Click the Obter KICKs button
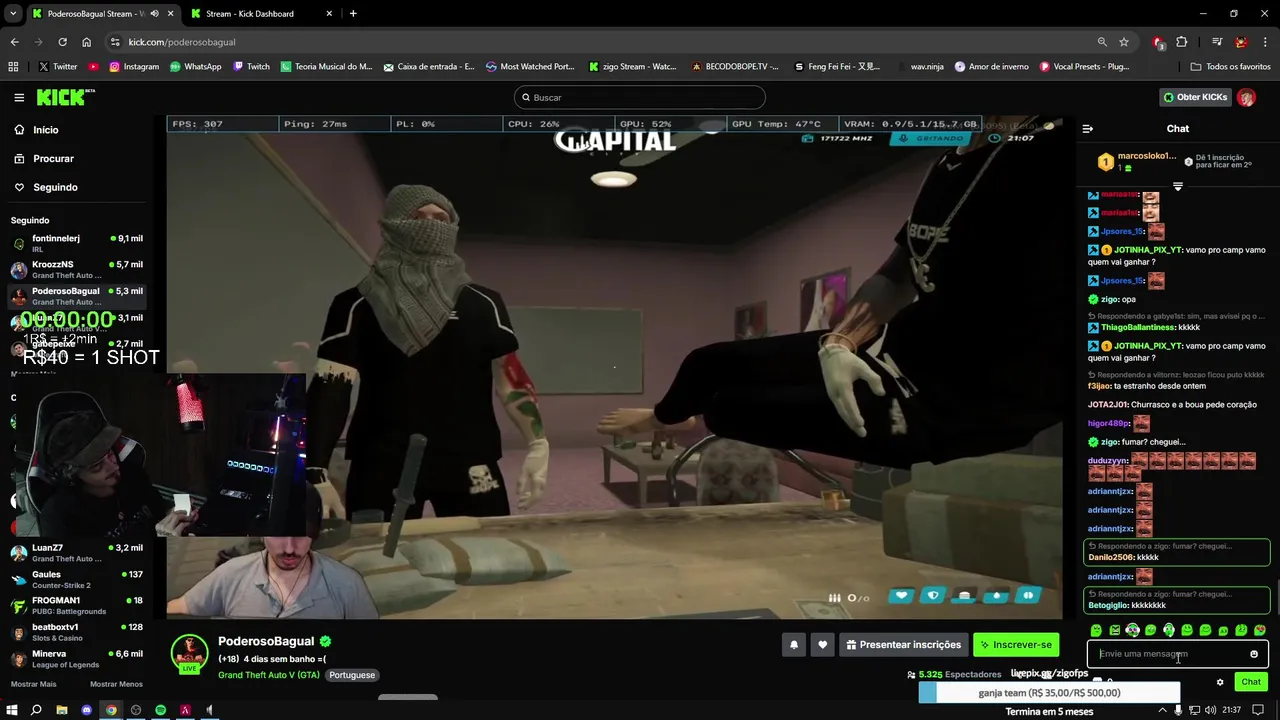This screenshot has height=720, width=1280. 1195,97
